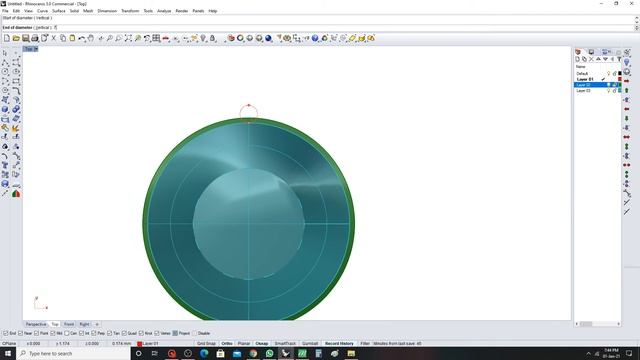Toggle the End osnap checkbox
The height and width of the screenshot is (360, 640).
[6, 333]
